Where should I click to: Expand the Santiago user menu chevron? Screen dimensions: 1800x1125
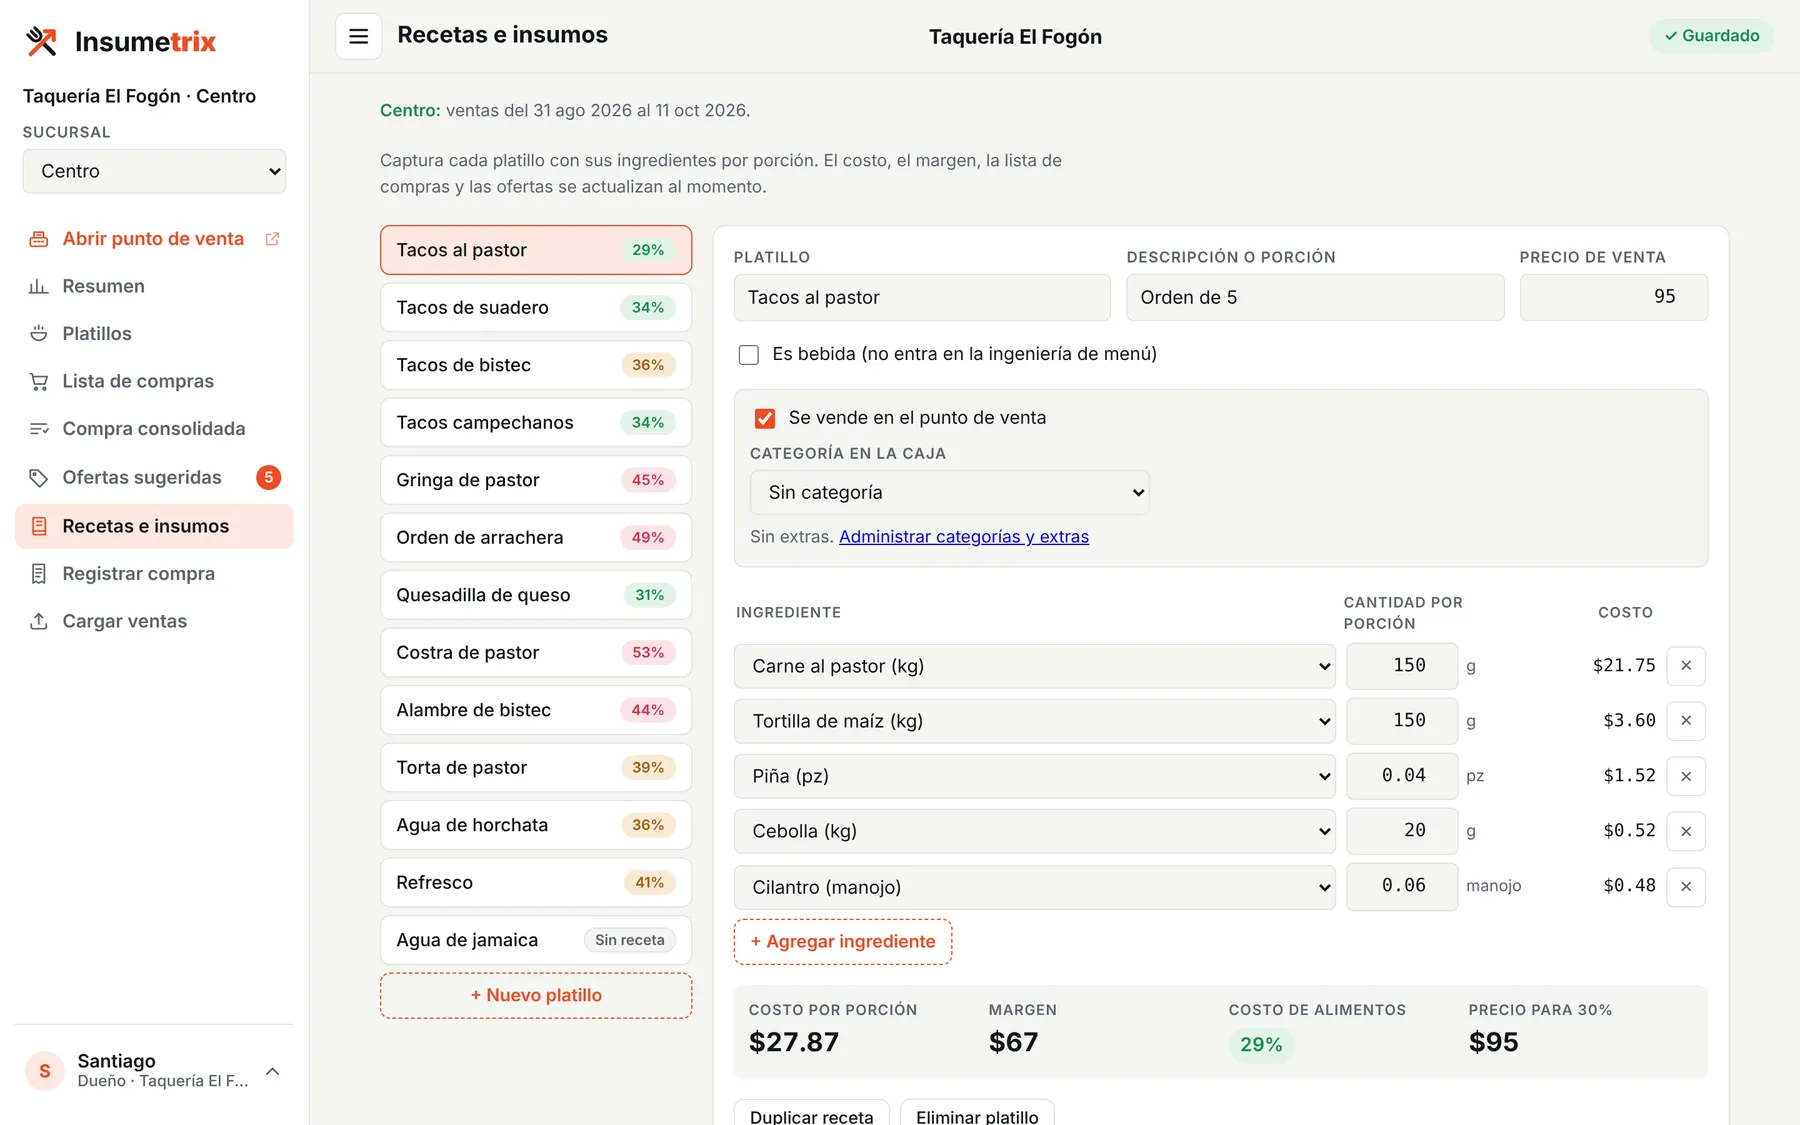click(x=272, y=1071)
